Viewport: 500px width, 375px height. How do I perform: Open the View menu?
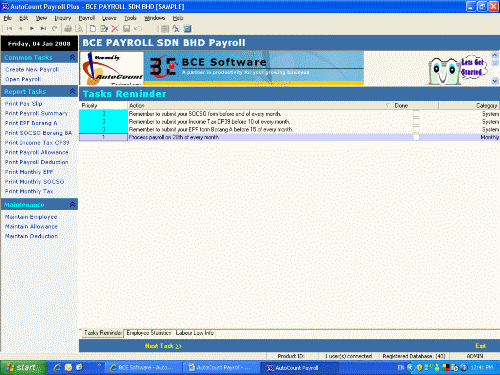[41, 18]
